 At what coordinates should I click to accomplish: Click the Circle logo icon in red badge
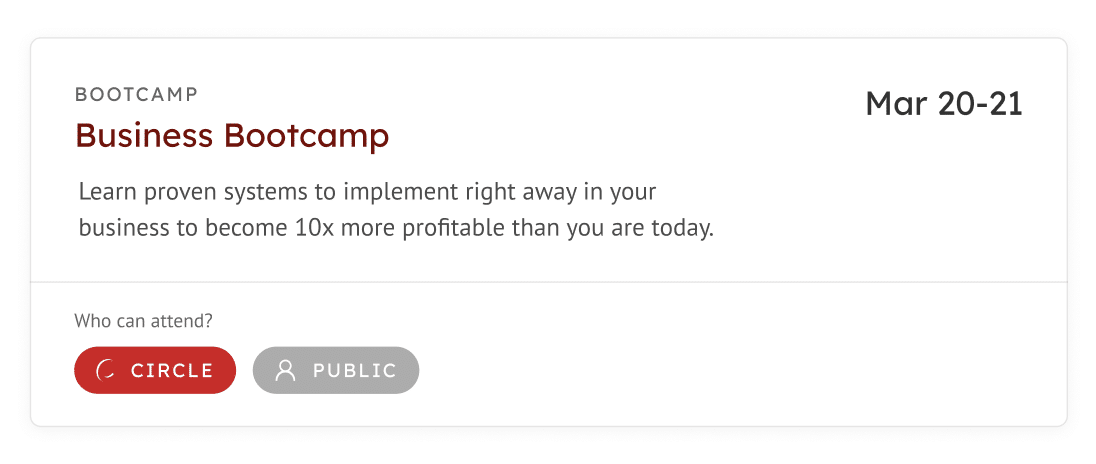106,370
